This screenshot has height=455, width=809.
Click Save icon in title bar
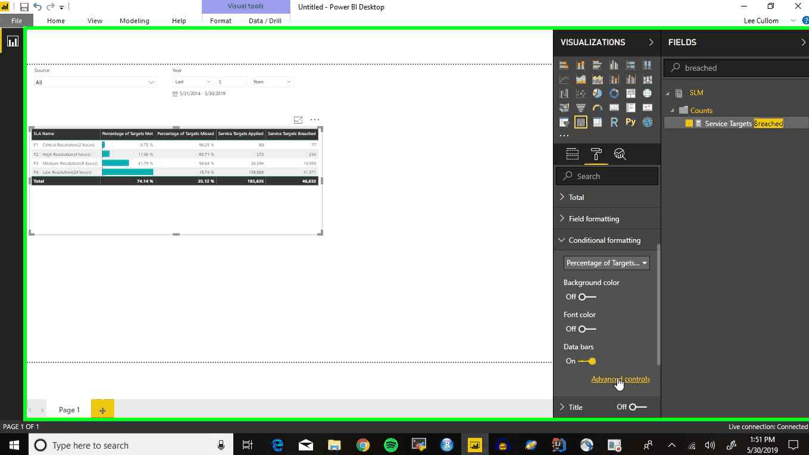coord(24,7)
